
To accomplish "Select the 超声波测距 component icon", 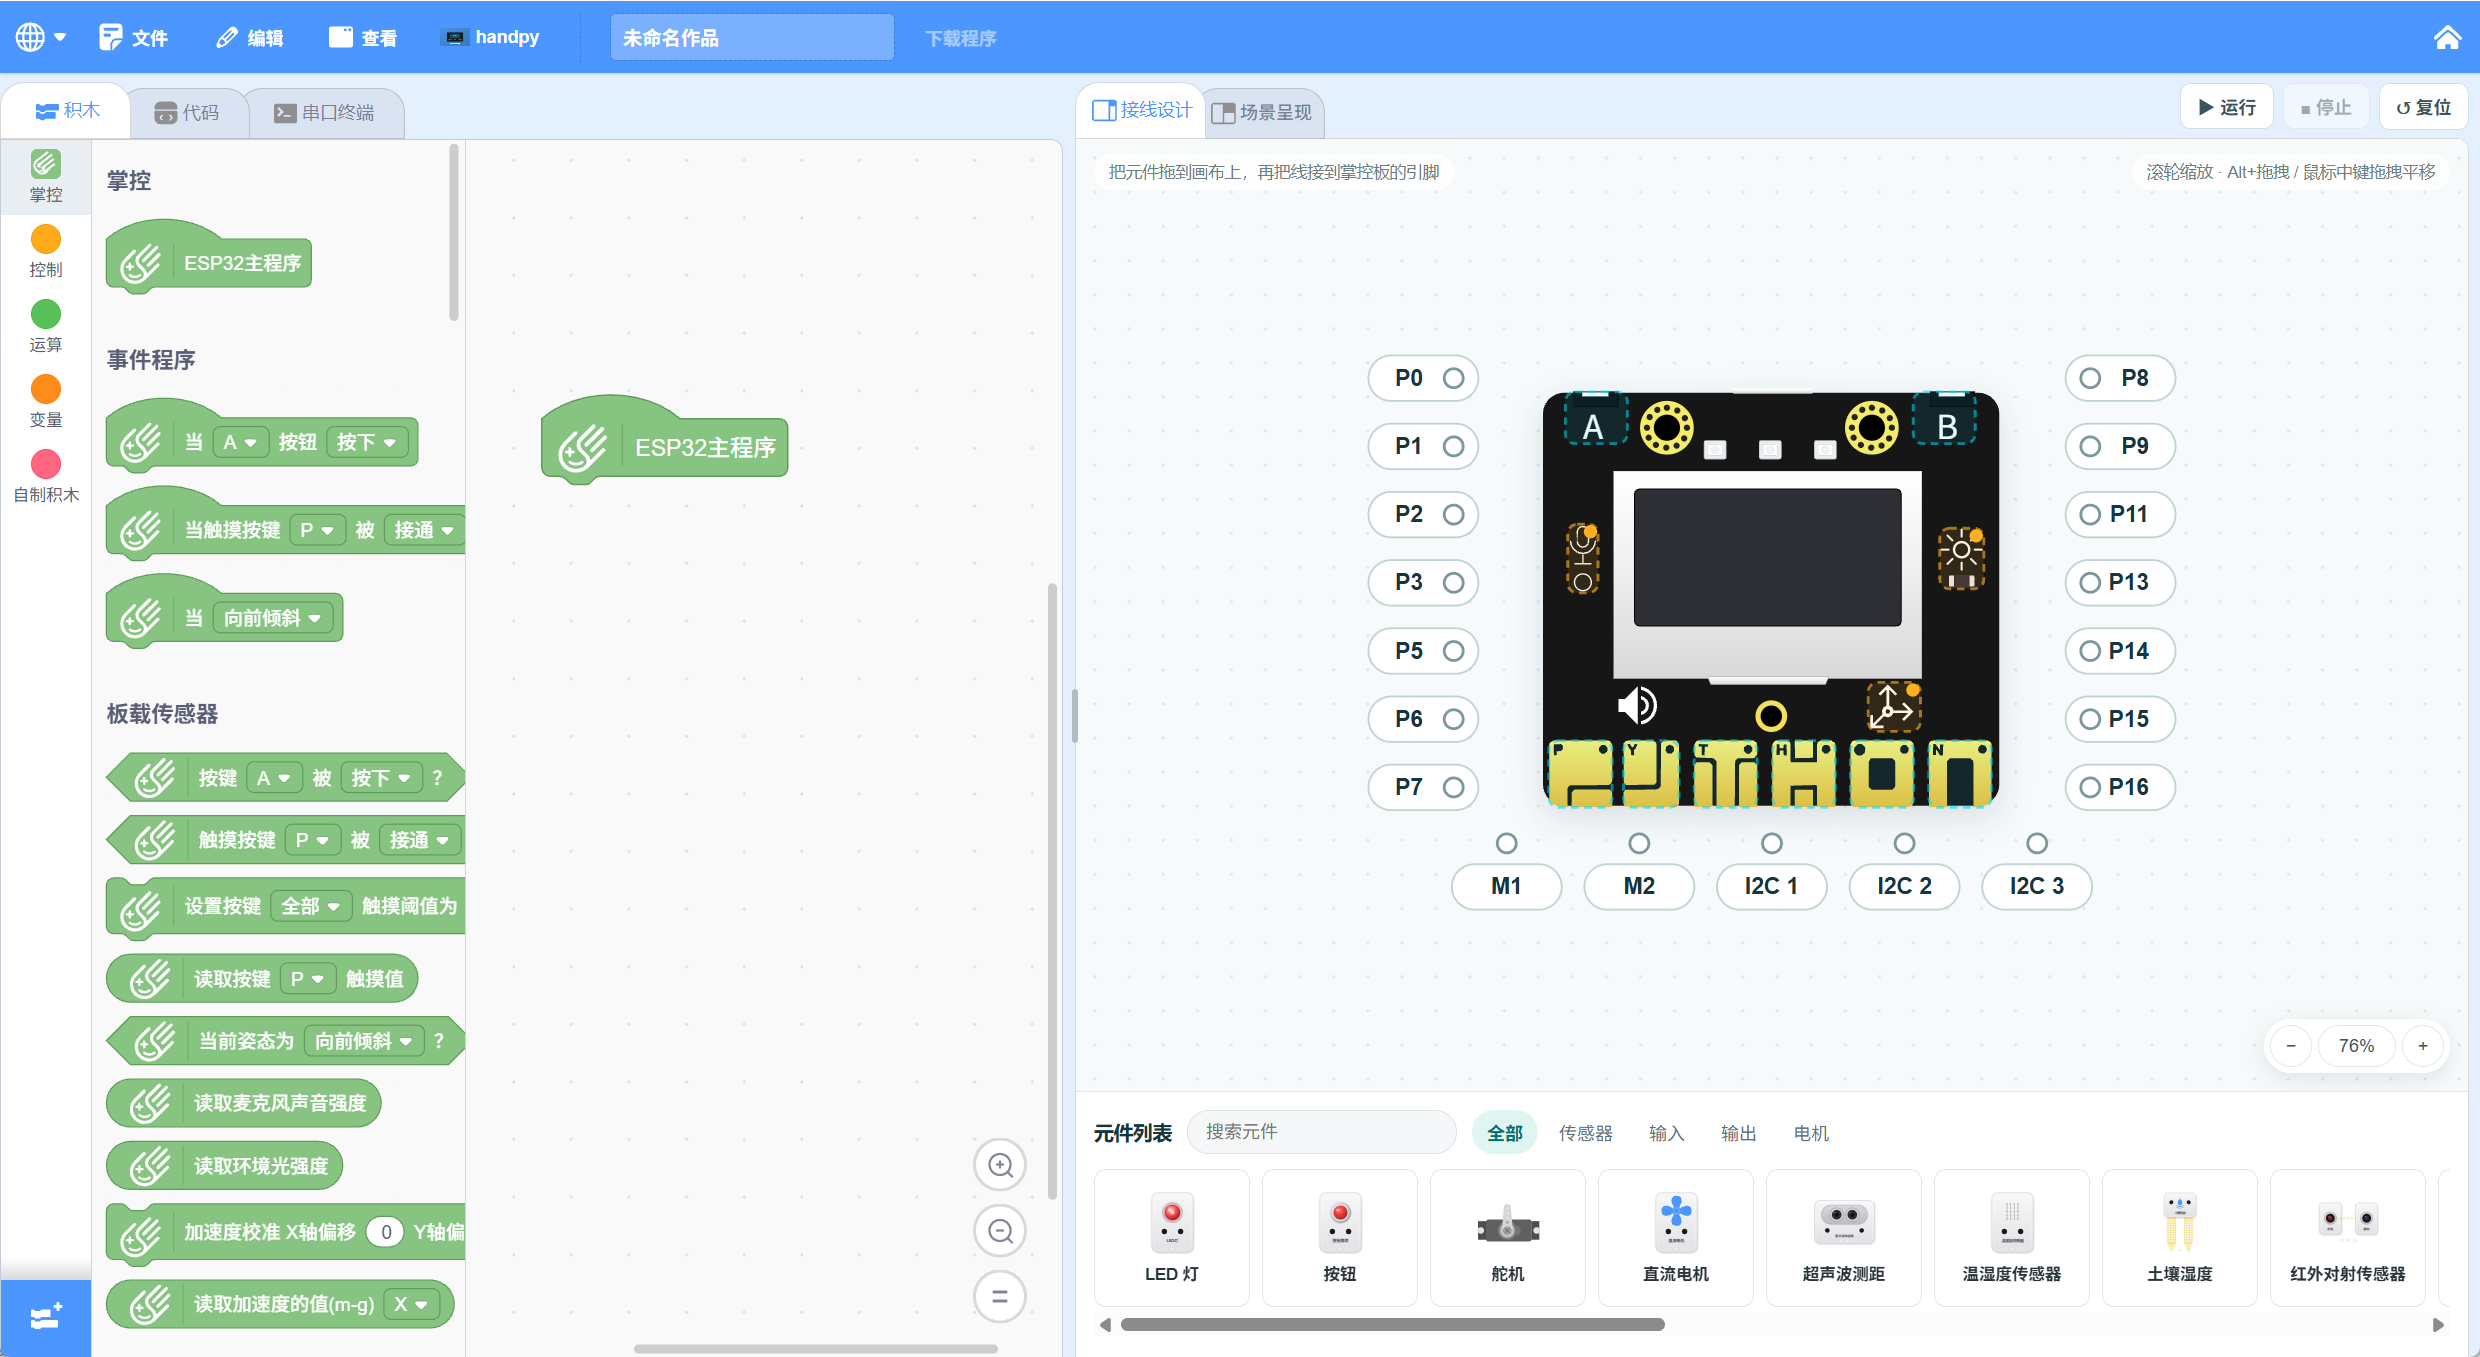I will (1844, 1223).
